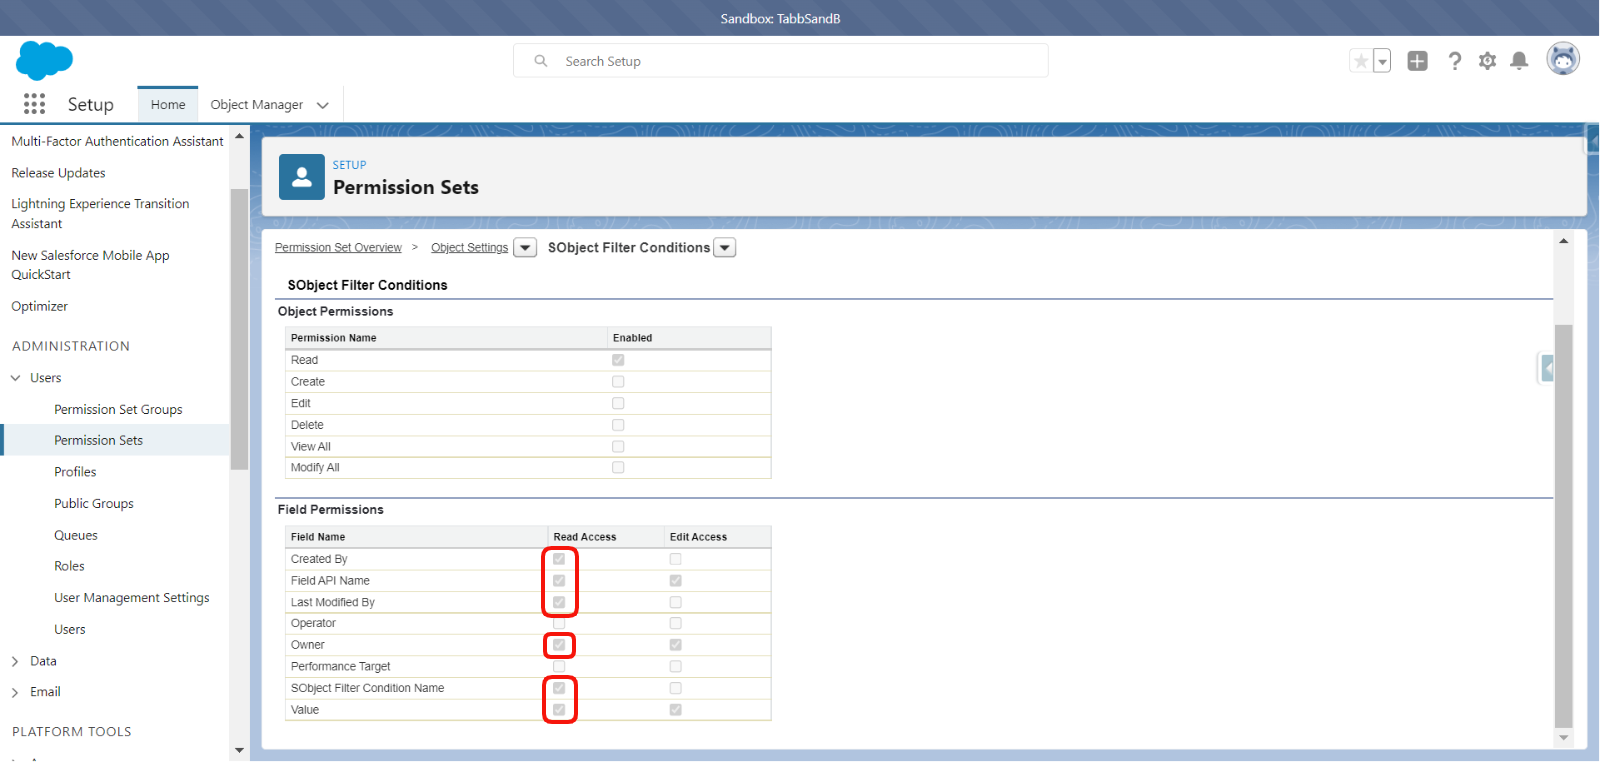Toggle Read Access for Operator field

point(559,623)
